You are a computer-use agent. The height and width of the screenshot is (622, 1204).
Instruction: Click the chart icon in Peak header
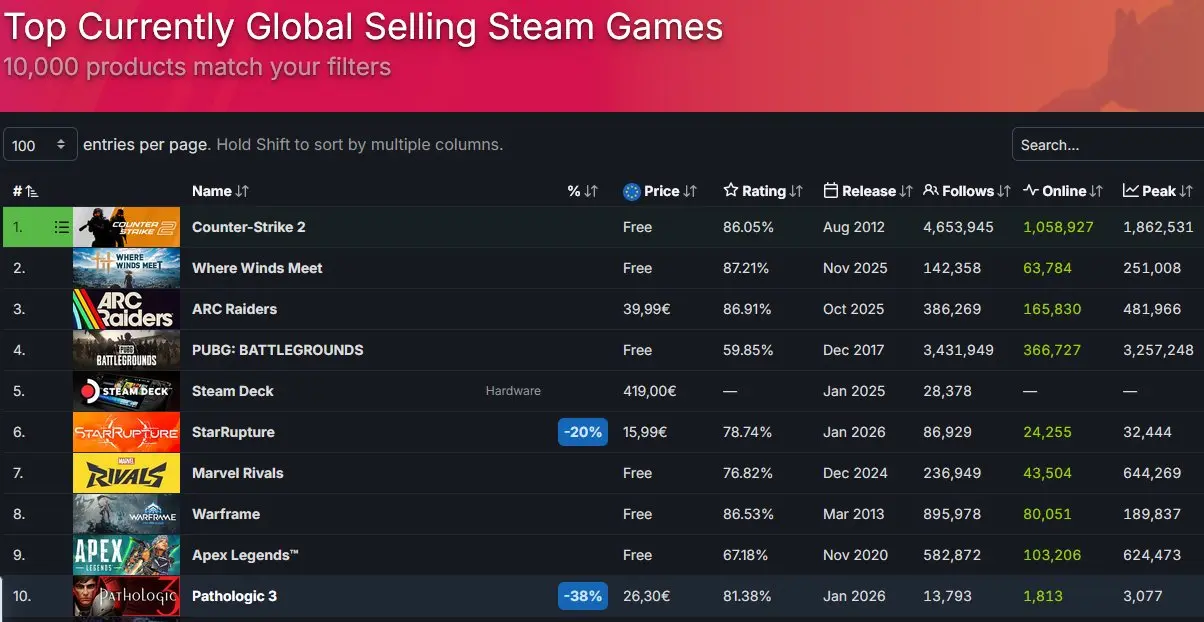pos(1131,191)
